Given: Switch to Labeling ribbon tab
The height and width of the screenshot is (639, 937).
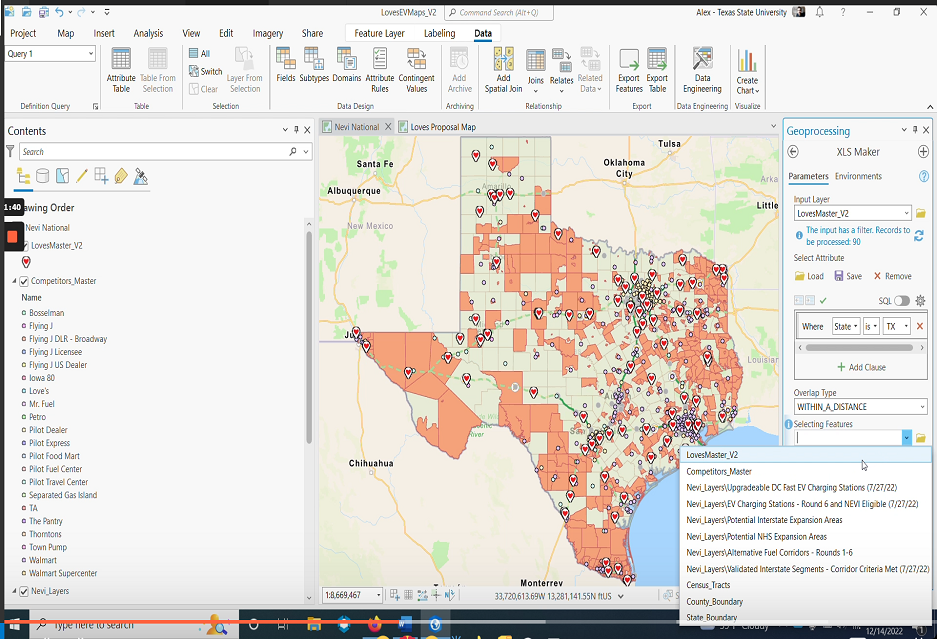Looking at the screenshot, I should (x=439, y=33).
